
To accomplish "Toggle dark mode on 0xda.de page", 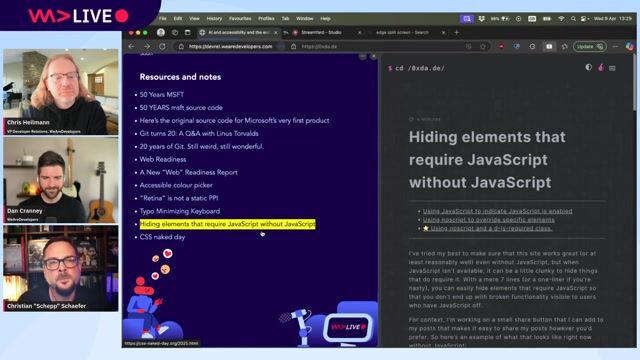I will tap(589, 67).
